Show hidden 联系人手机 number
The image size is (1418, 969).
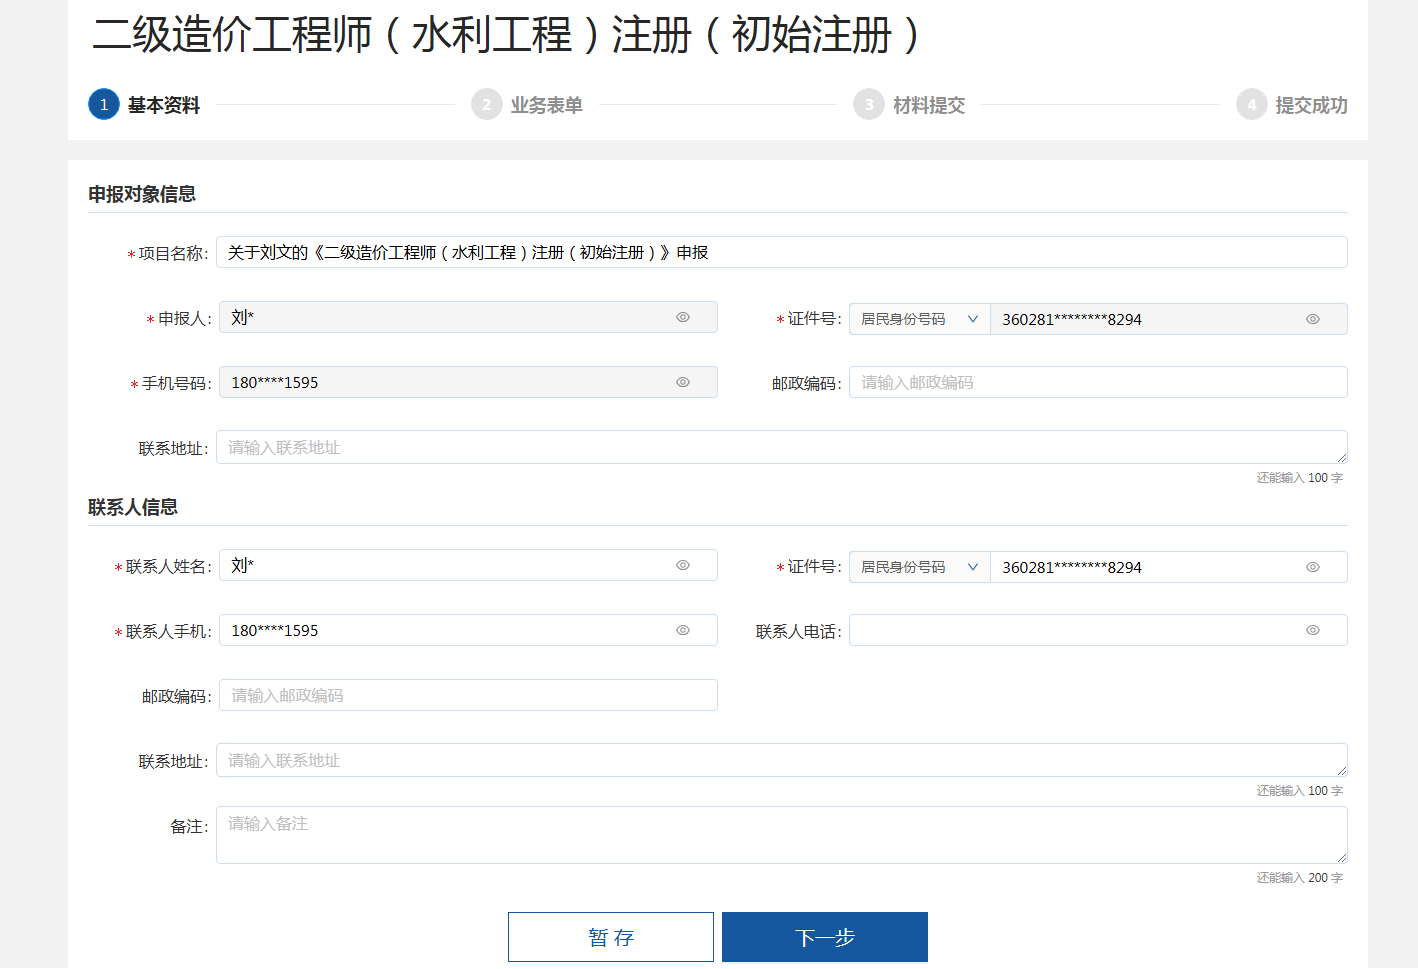coord(683,630)
